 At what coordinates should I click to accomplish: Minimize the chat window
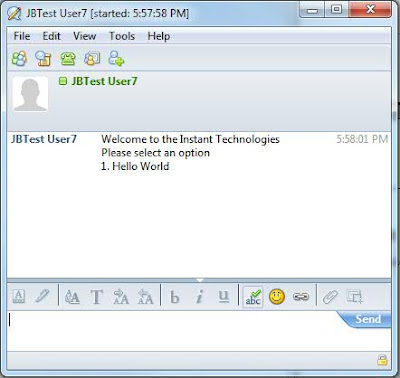pyautogui.click(x=312, y=11)
